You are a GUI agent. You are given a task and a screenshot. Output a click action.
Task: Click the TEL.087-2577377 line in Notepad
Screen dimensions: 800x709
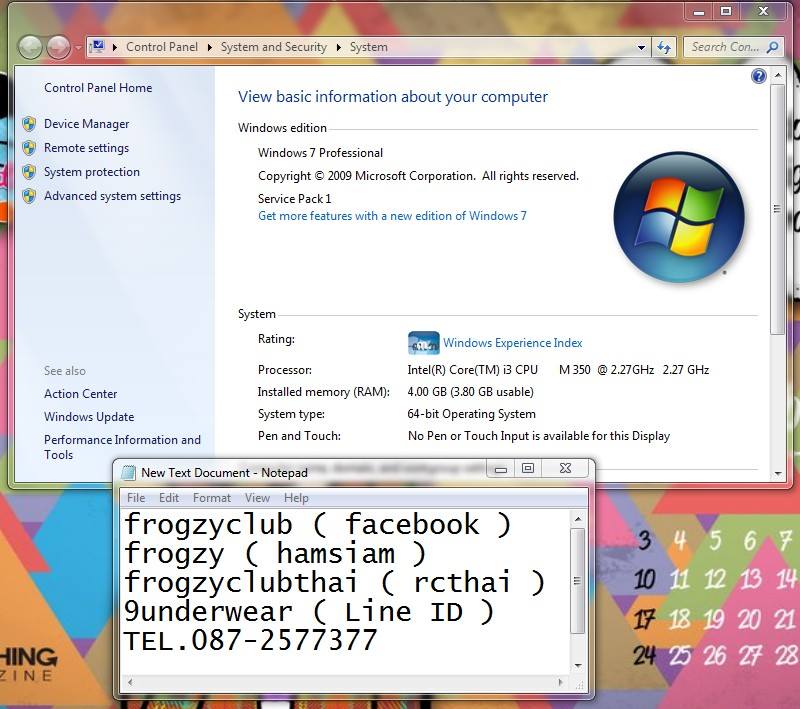[x=251, y=640]
